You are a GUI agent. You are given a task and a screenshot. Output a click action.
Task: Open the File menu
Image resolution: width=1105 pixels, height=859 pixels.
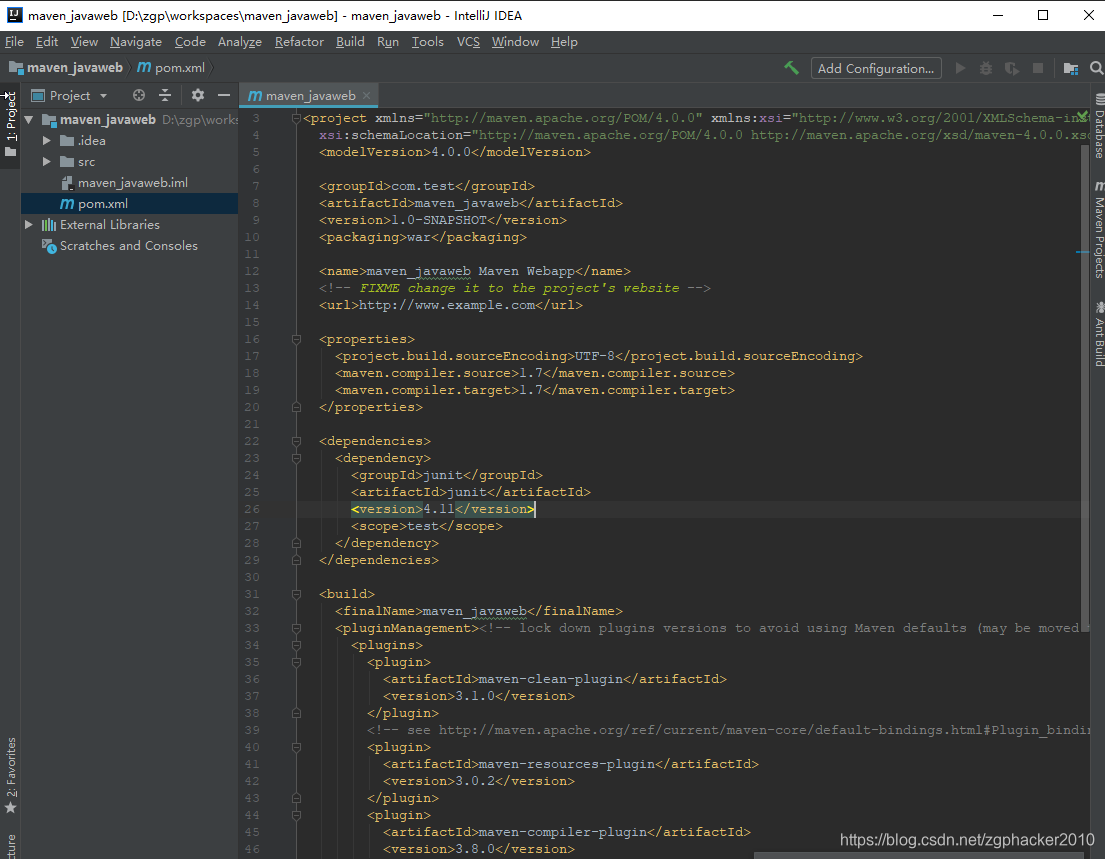coord(14,42)
